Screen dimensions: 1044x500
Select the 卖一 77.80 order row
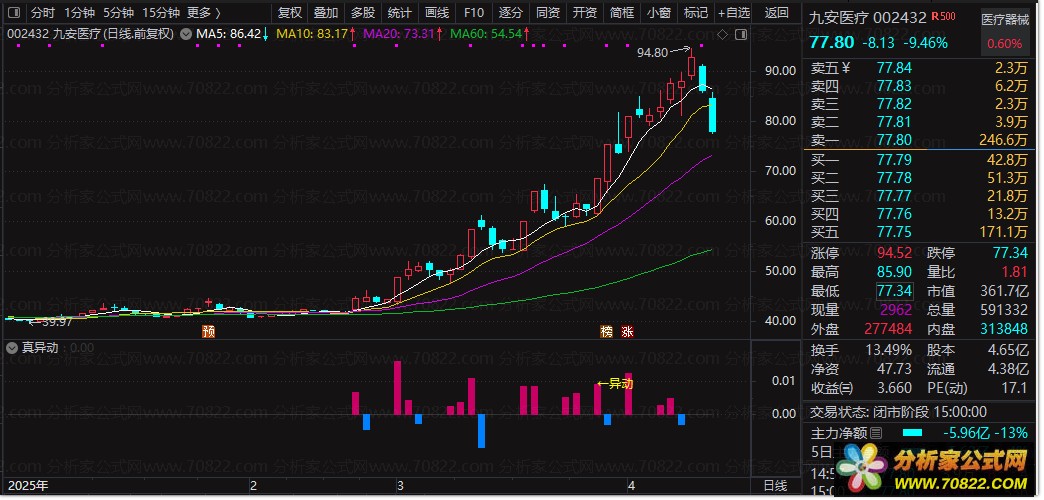click(x=919, y=140)
